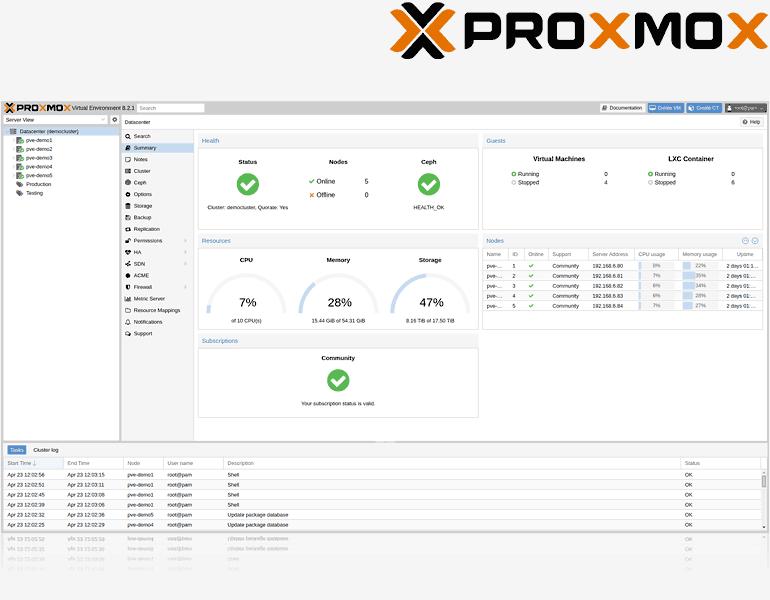Viewport: 770px width, 600px height.
Task: Select the Datacenter (democluster) tree item
Action: (x=62, y=132)
